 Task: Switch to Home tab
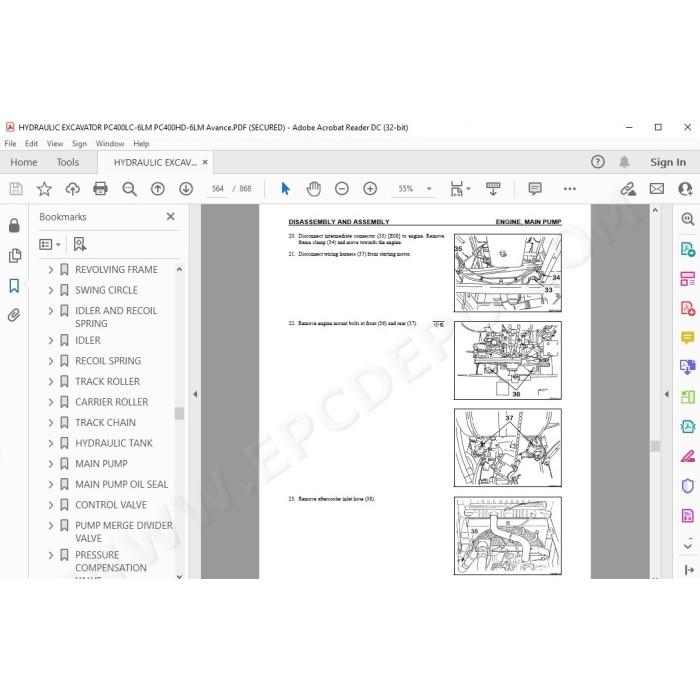click(24, 162)
